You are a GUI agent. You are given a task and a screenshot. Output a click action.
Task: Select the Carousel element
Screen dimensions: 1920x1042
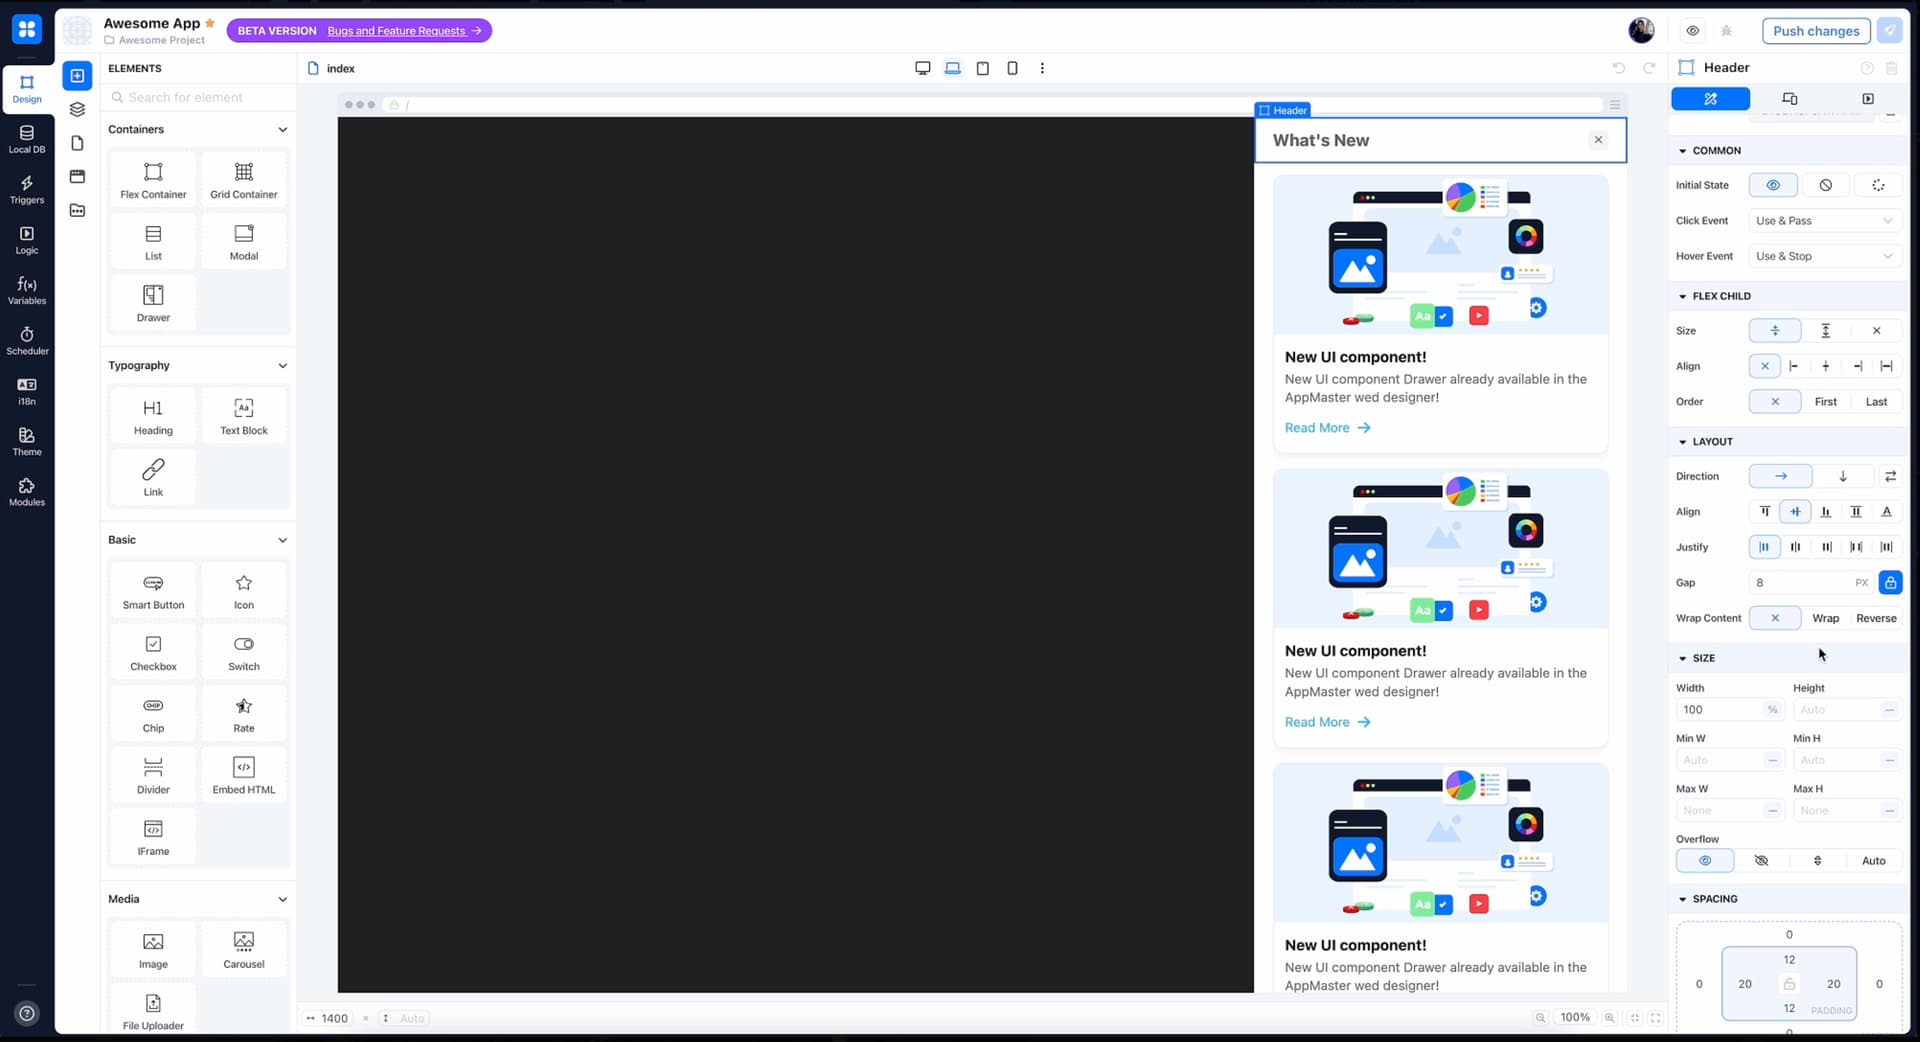244,950
